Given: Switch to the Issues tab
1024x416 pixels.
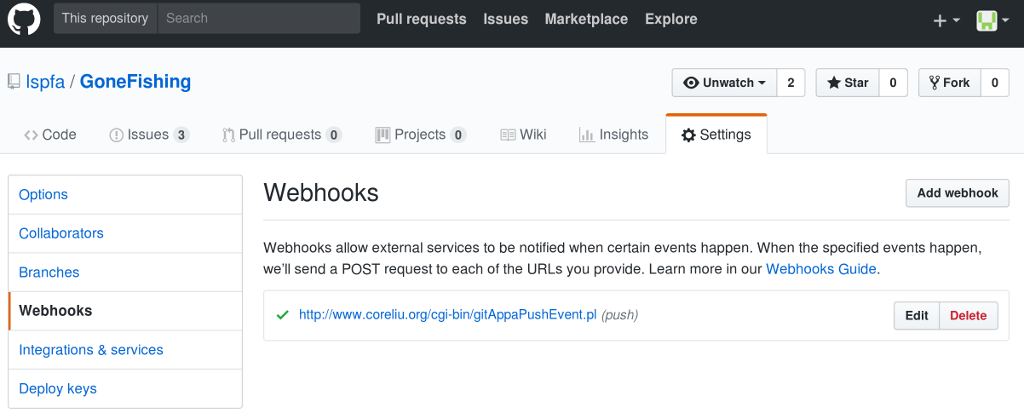Looking at the screenshot, I should click(x=149, y=135).
